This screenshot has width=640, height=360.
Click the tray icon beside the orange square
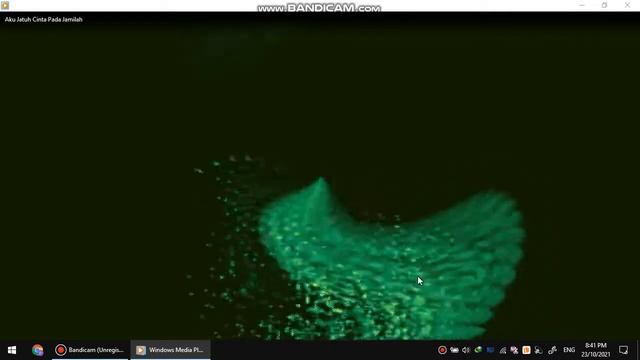[538, 350]
